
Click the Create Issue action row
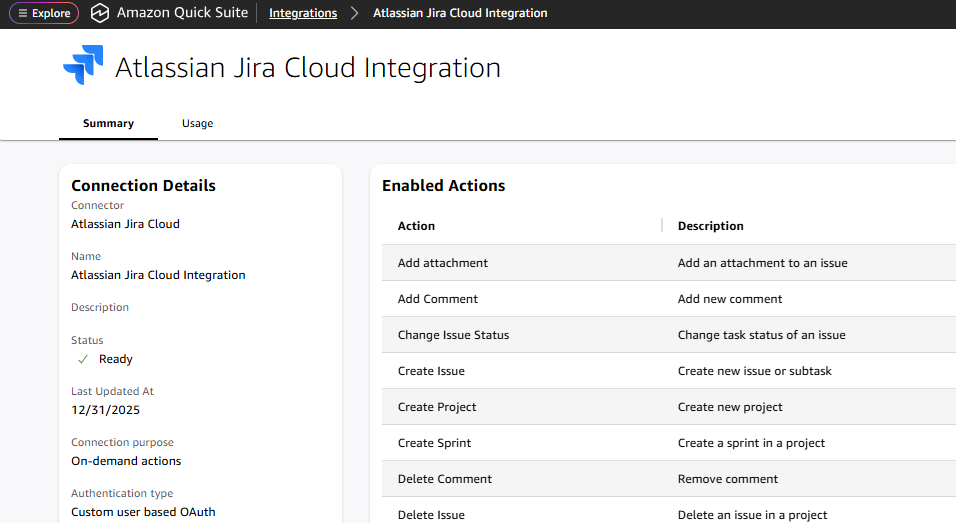(x=431, y=371)
